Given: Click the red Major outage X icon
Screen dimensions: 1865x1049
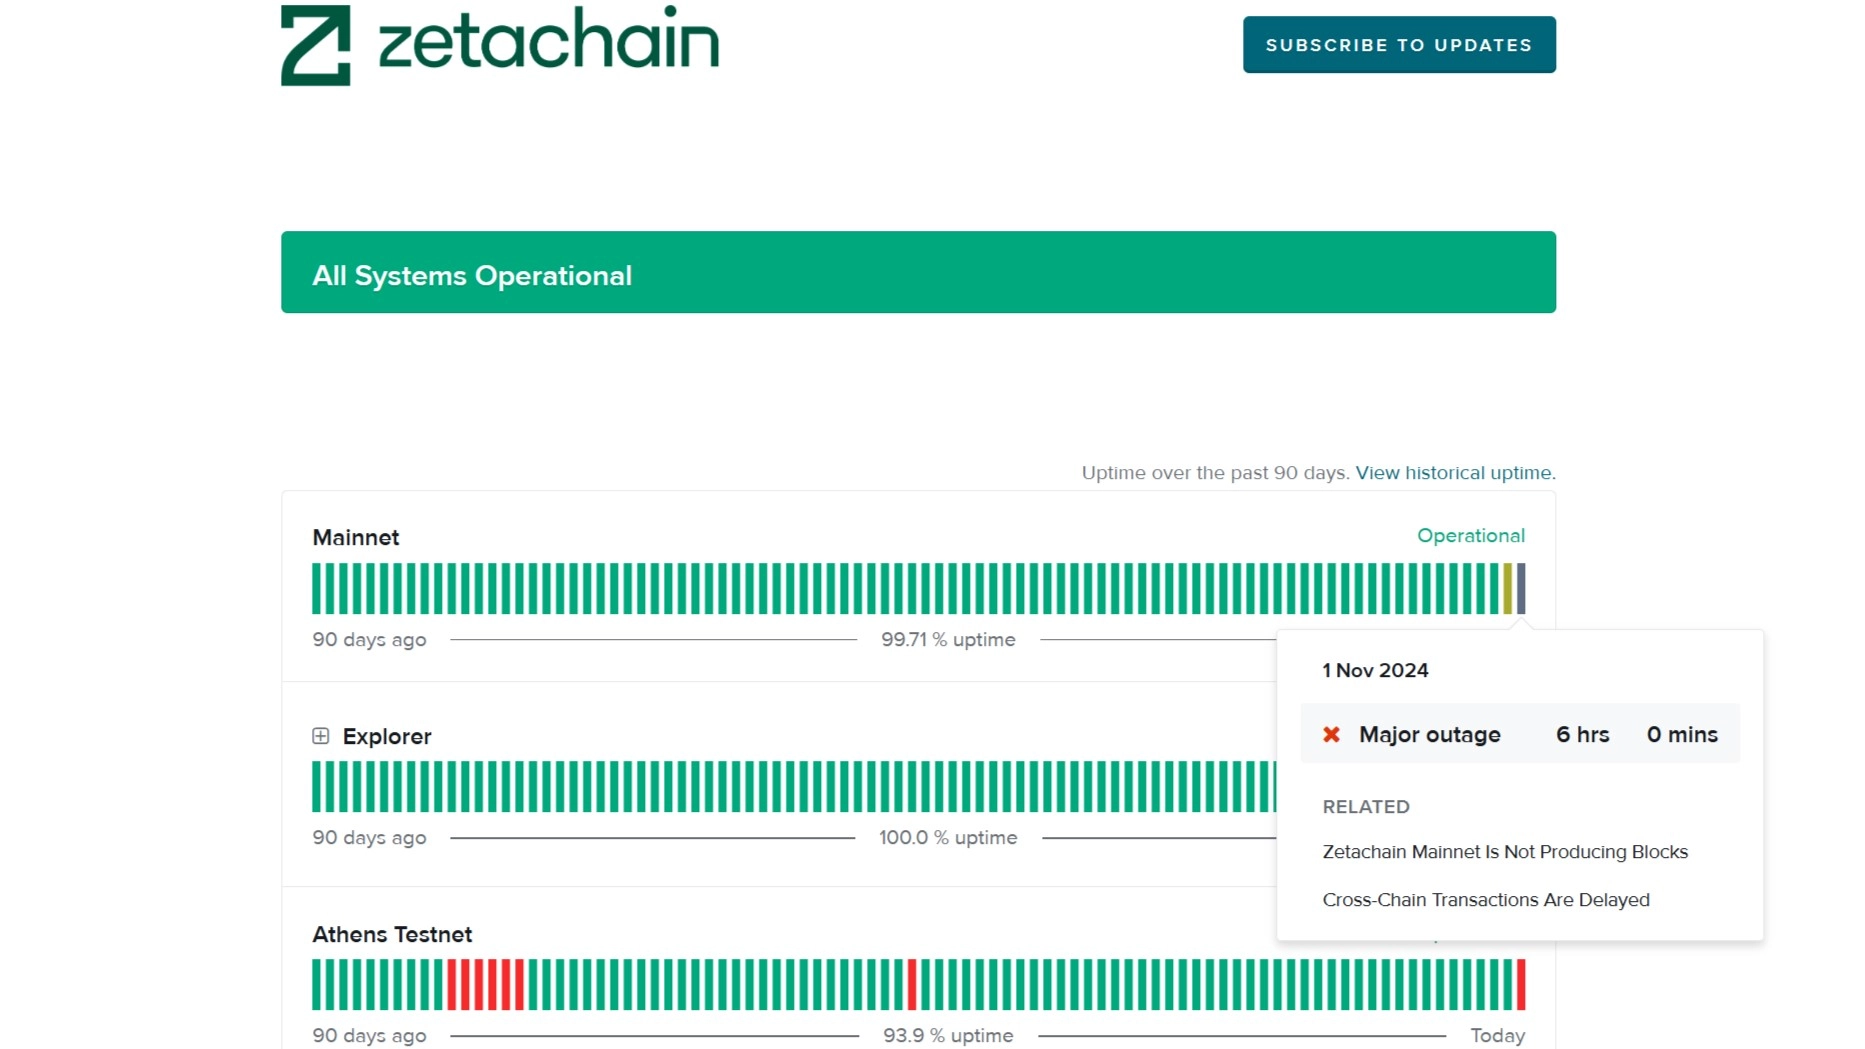Looking at the screenshot, I should pos(1331,734).
